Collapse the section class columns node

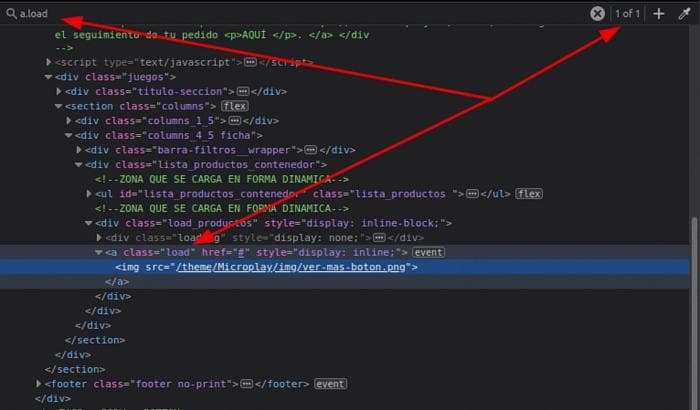click(x=58, y=106)
